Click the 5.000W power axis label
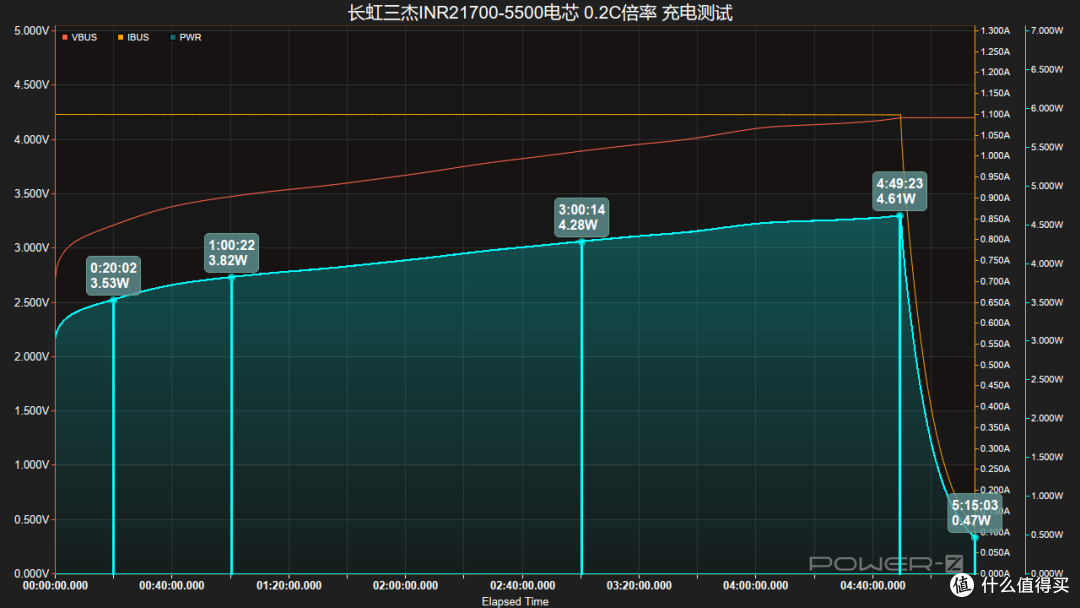 (1047, 186)
